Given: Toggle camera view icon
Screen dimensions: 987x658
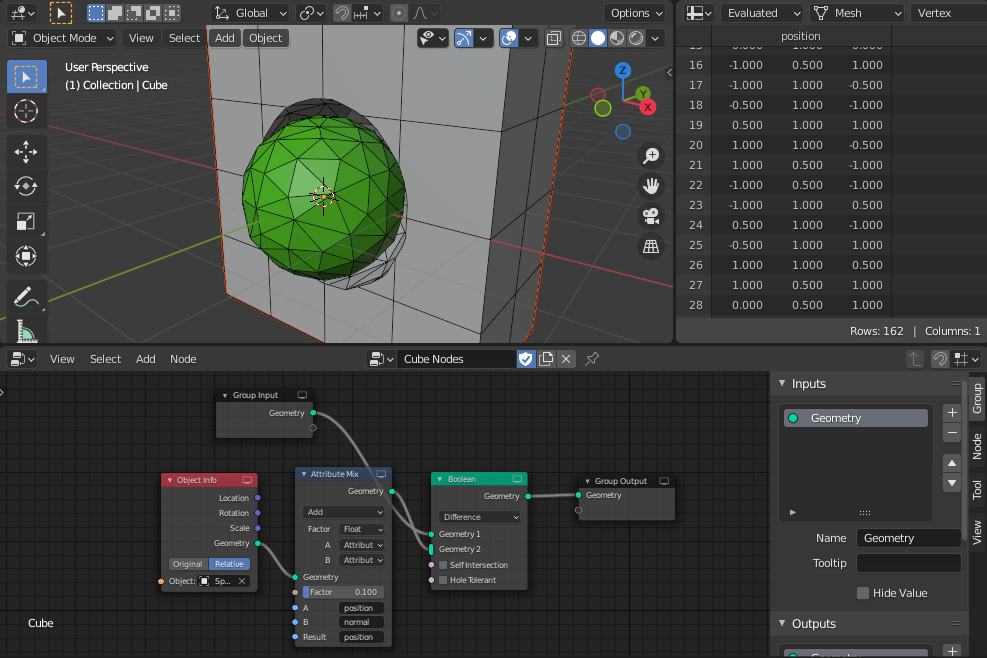Looking at the screenshot, I should point(651,216).
